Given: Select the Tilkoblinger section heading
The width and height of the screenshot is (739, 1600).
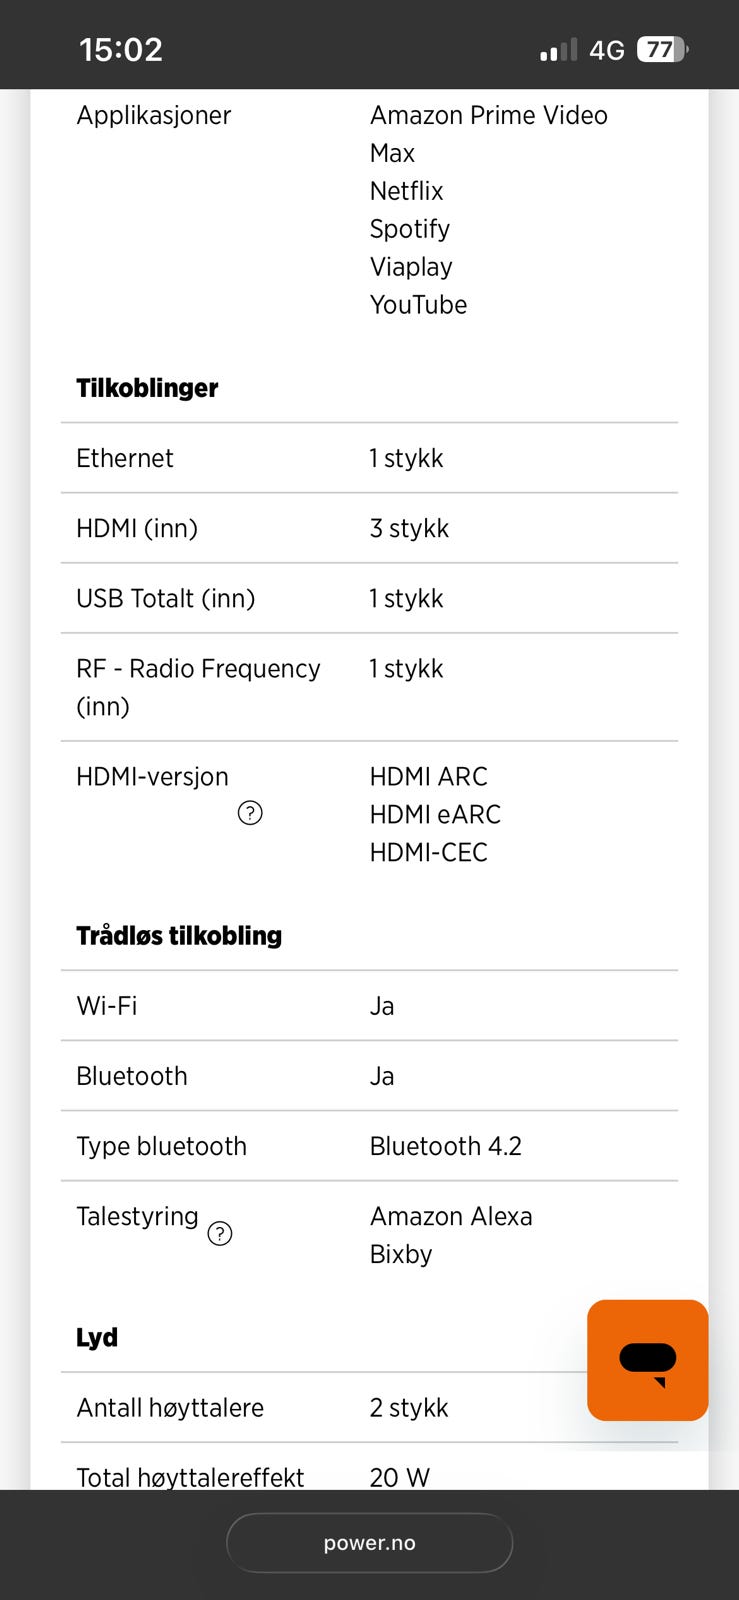Looking at the screenshot, I should (147, 388).
